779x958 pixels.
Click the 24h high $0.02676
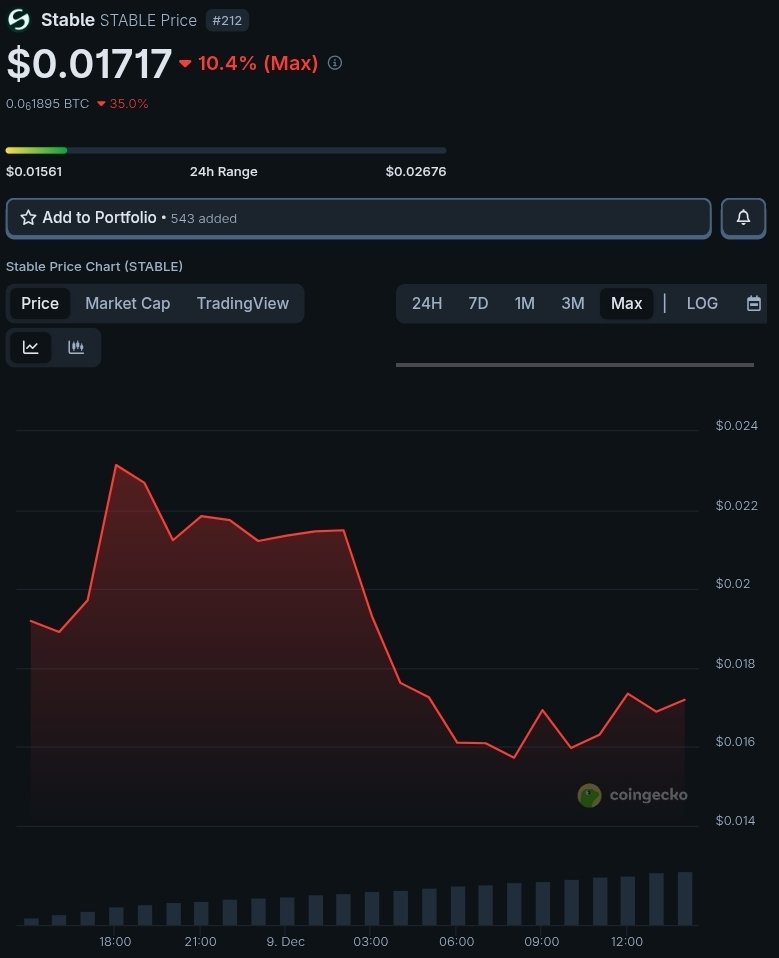(x=415, y=172)
